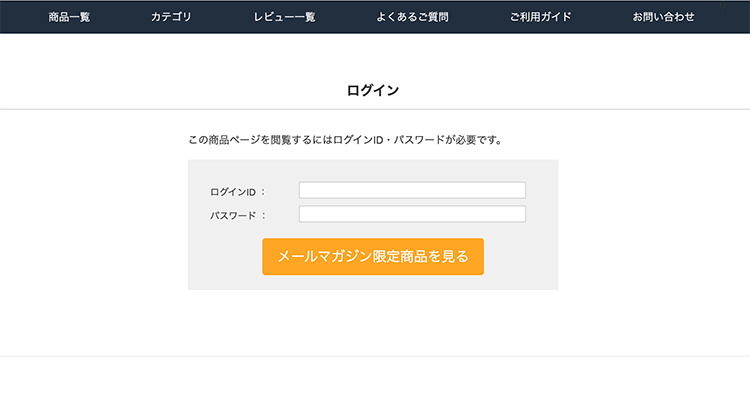Open the contact us link in header
Screen dimensions: 750x403
point(663,17)
